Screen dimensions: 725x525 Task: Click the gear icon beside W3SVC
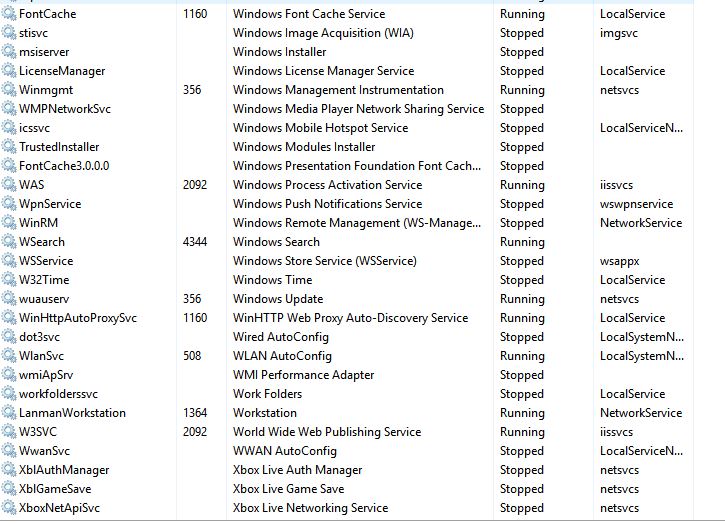[x=9, y=432]
